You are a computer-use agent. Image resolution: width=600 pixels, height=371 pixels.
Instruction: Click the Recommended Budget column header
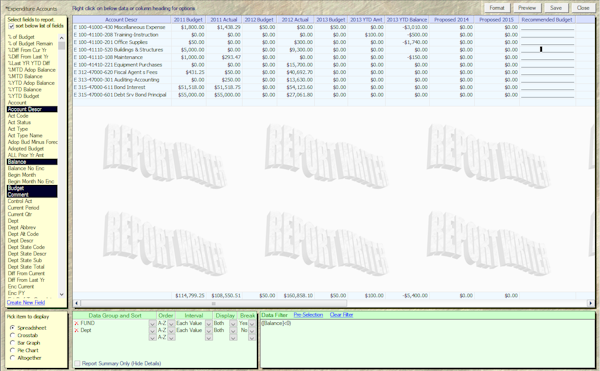(547, 20)
